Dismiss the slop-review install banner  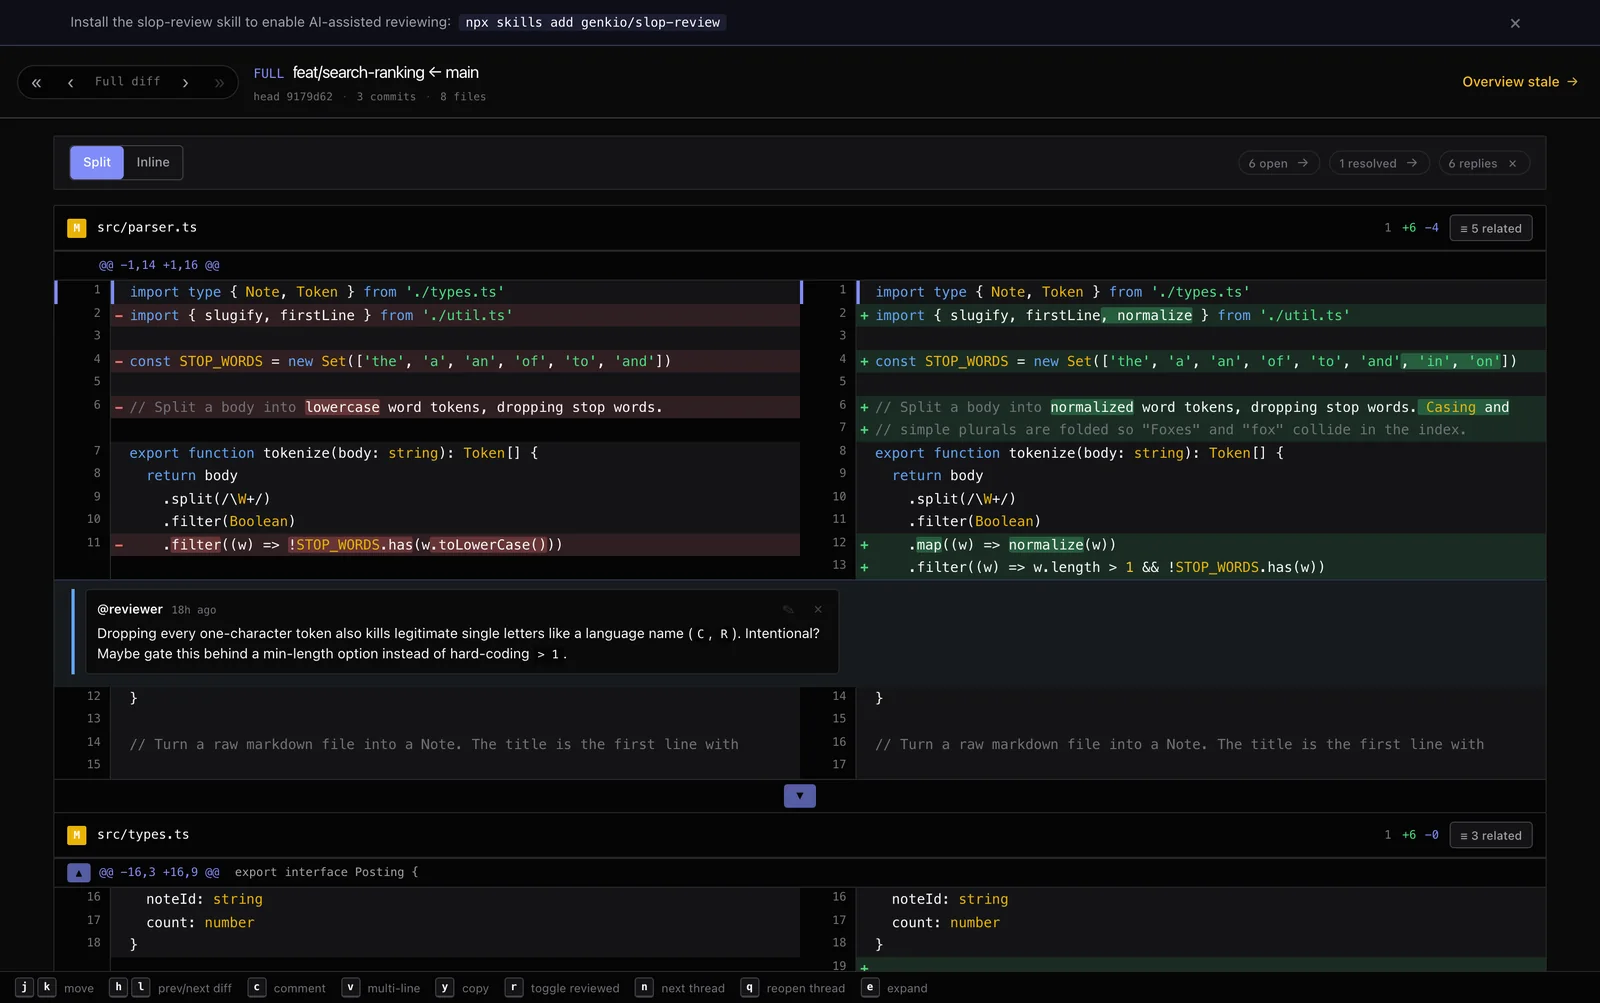(1515, 23)
